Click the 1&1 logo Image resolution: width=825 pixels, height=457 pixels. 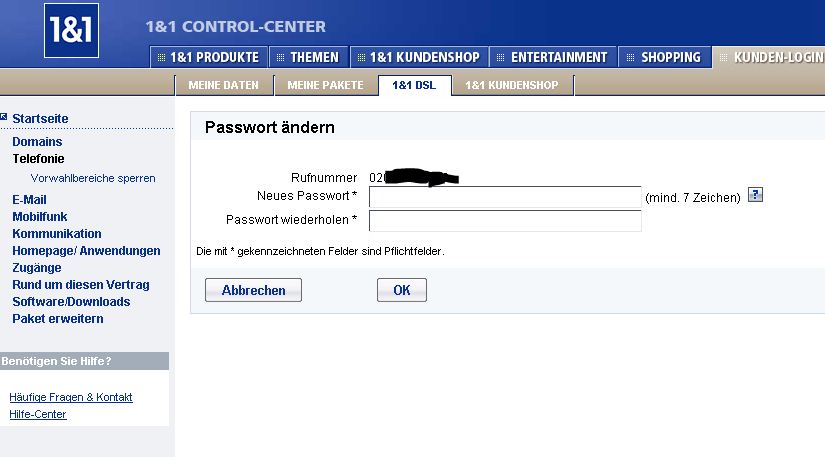click(72, 30)
